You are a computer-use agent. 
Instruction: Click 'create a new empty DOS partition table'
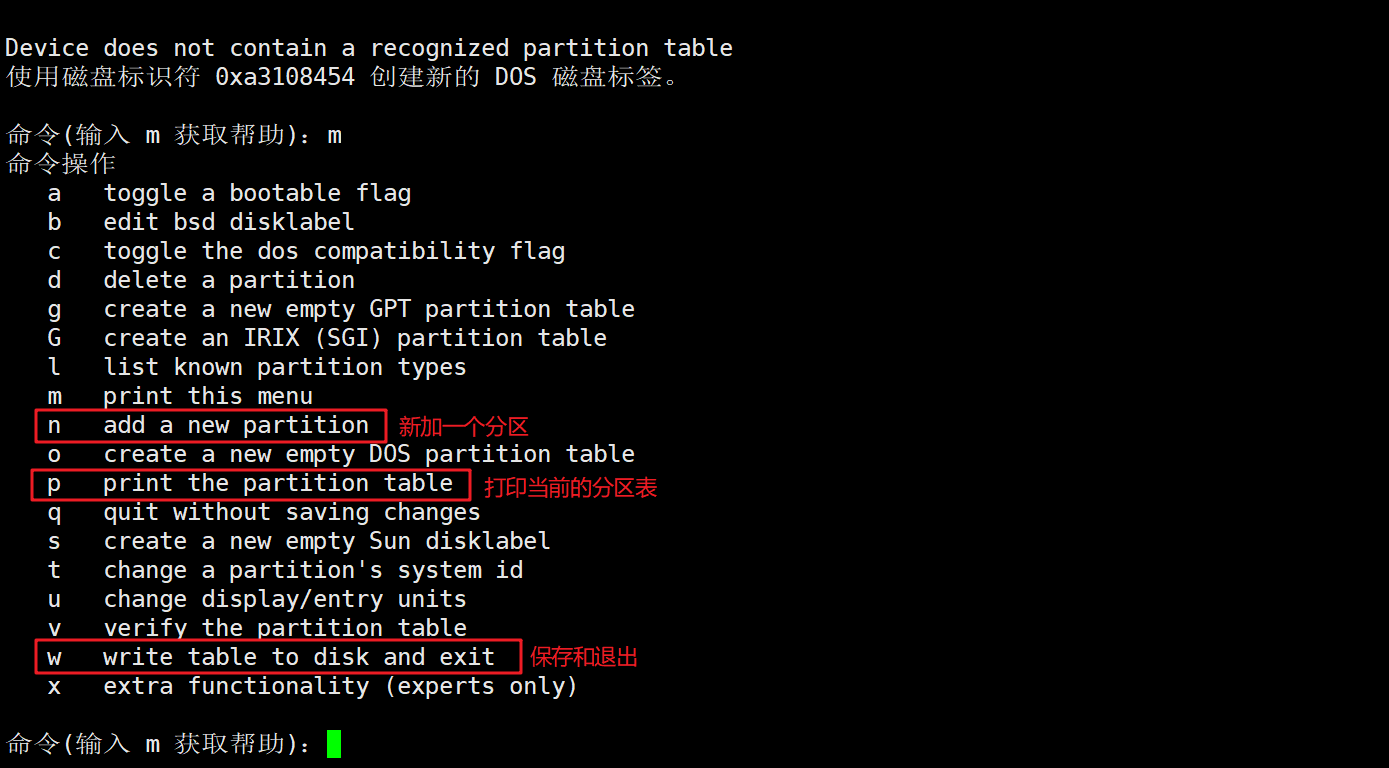click(x=369, y=454)
